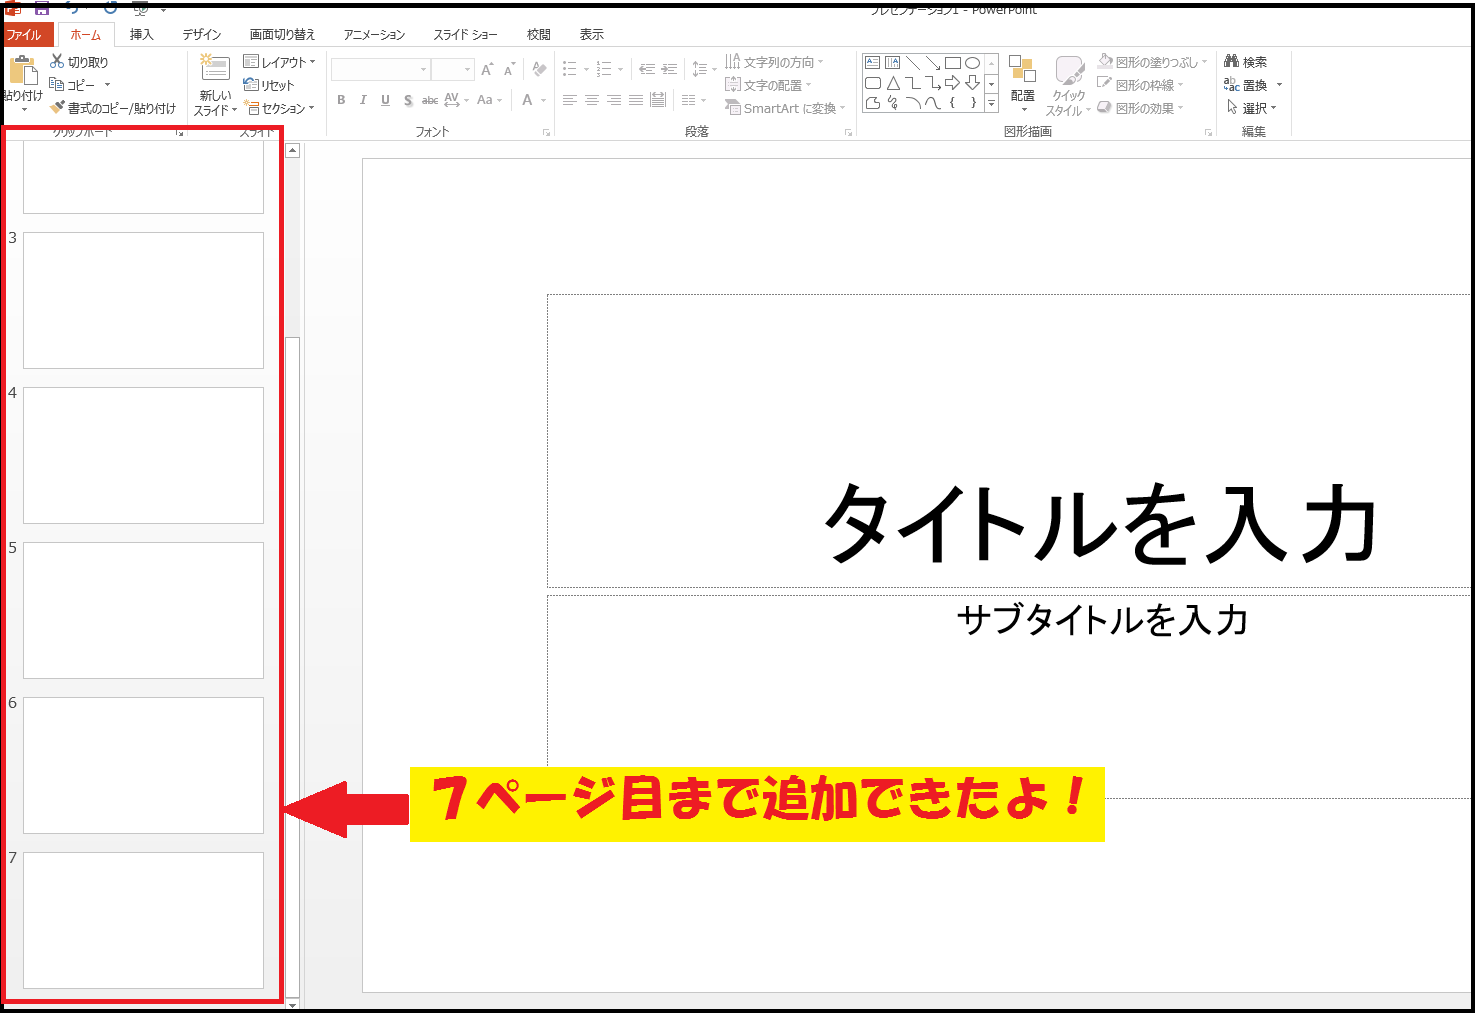Open the font size combo box
The image size is (1475, 1013).
click(x=452, y=69)
